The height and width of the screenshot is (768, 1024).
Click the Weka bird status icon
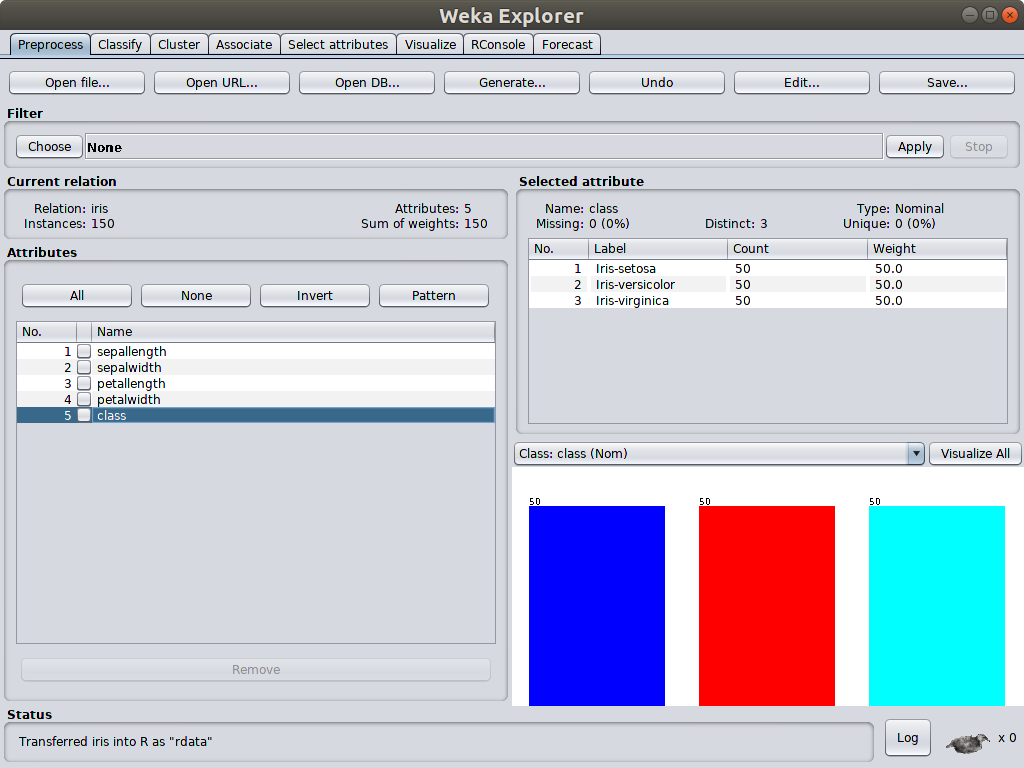pos(968,741)
